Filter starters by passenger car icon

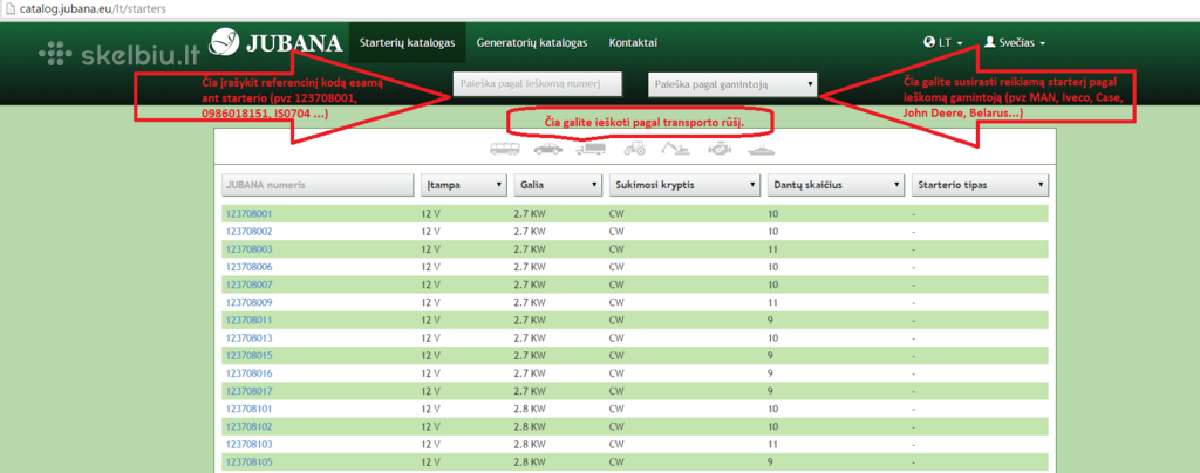point(548,150)
